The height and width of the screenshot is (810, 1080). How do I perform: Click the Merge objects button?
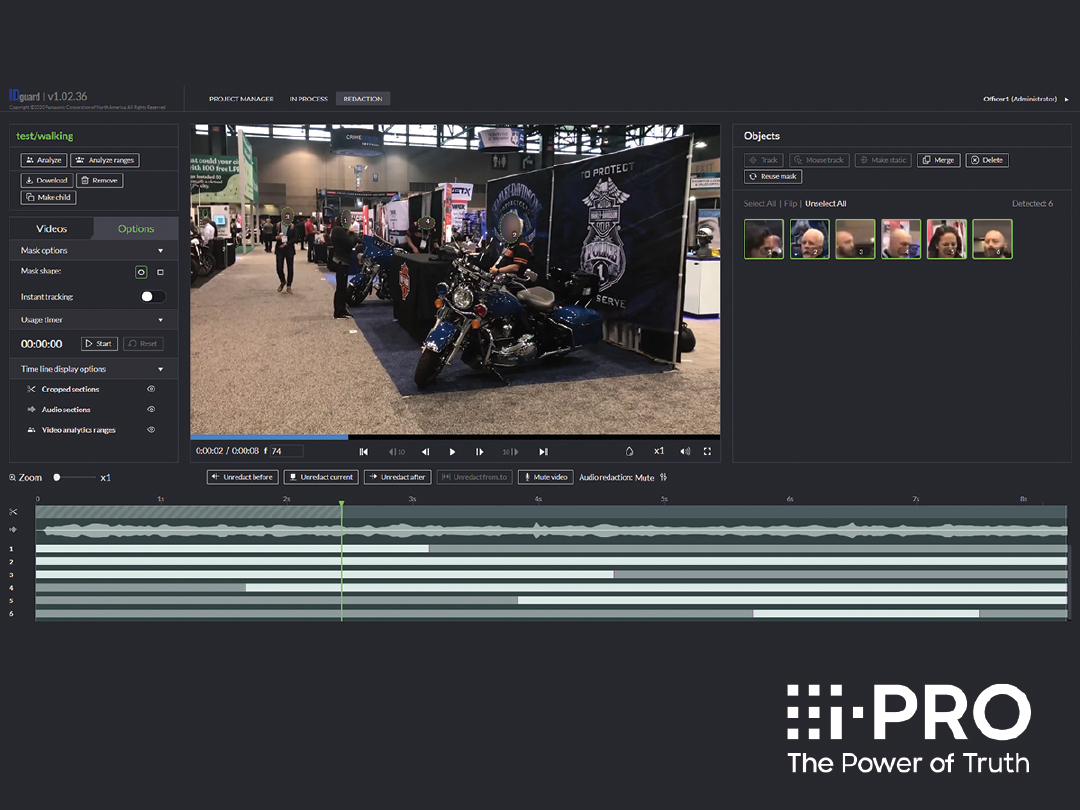coord(938,160)
